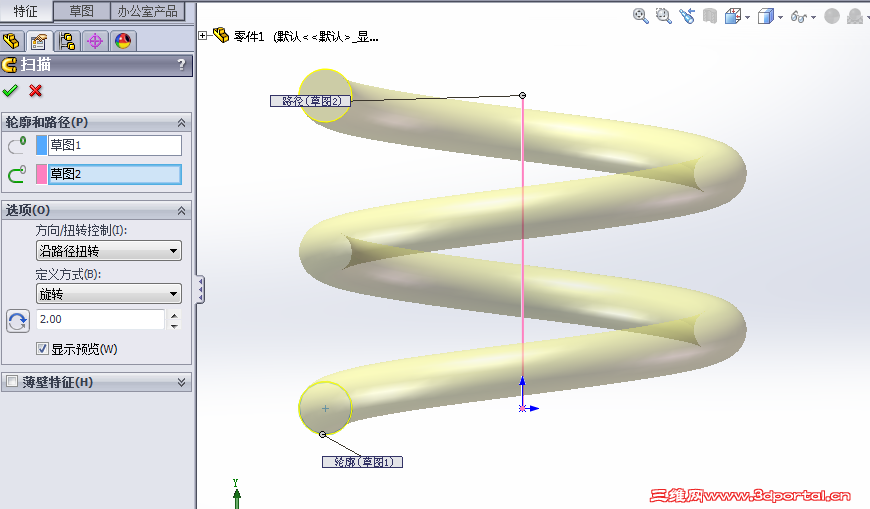
Task: Open the DimXpertManager crosshair tab
Action: coord(95,41)
